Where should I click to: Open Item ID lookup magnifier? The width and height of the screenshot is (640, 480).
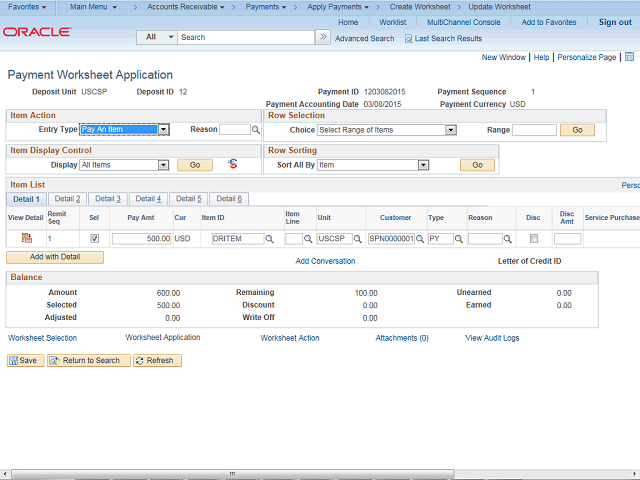[x=270, y=239]
